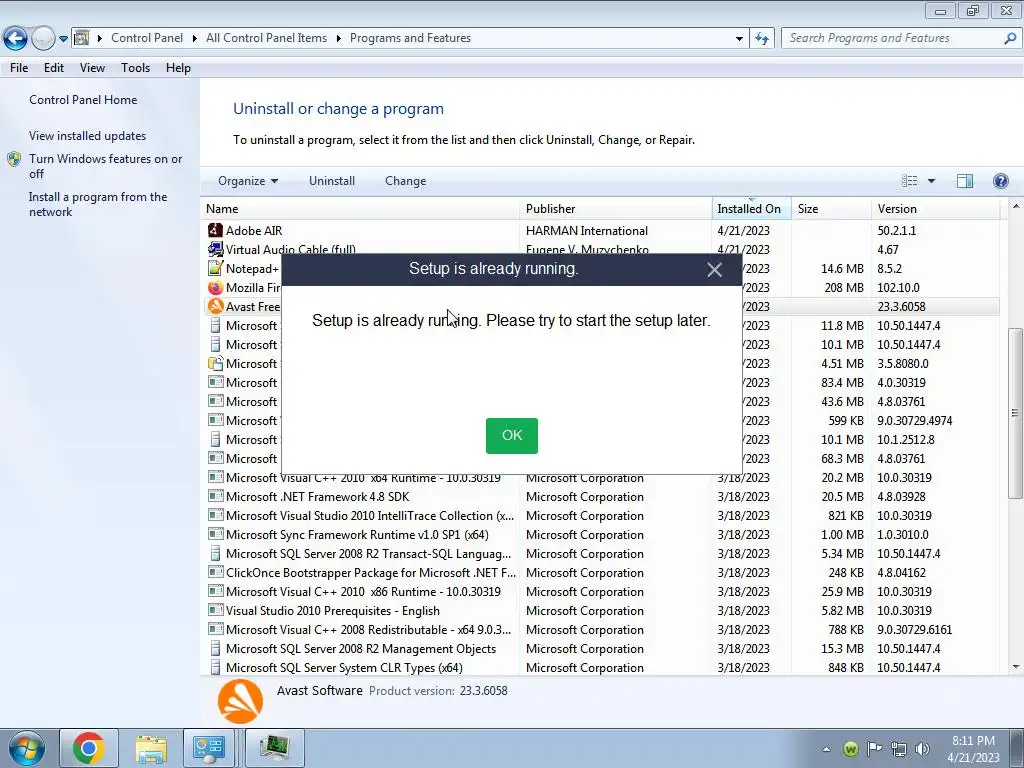The height and width of the screenshot is (768, 1024).
Task: Sort by the Publisher column header
Action: 616,209
